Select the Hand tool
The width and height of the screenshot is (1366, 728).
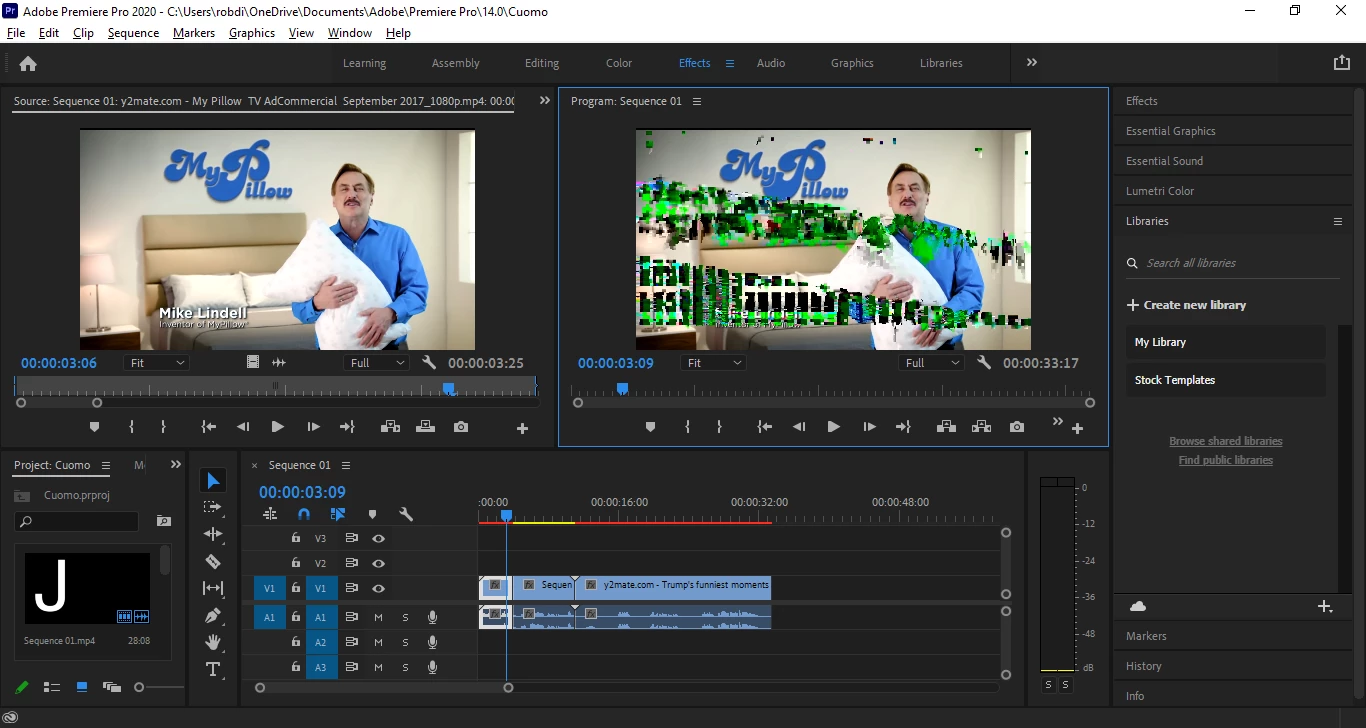pyautogui.click(x=213, y=642)
